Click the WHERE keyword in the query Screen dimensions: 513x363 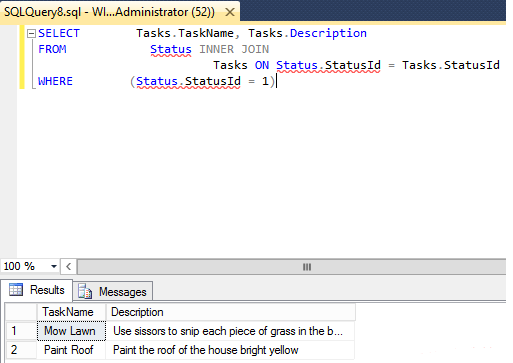(55, 81)
